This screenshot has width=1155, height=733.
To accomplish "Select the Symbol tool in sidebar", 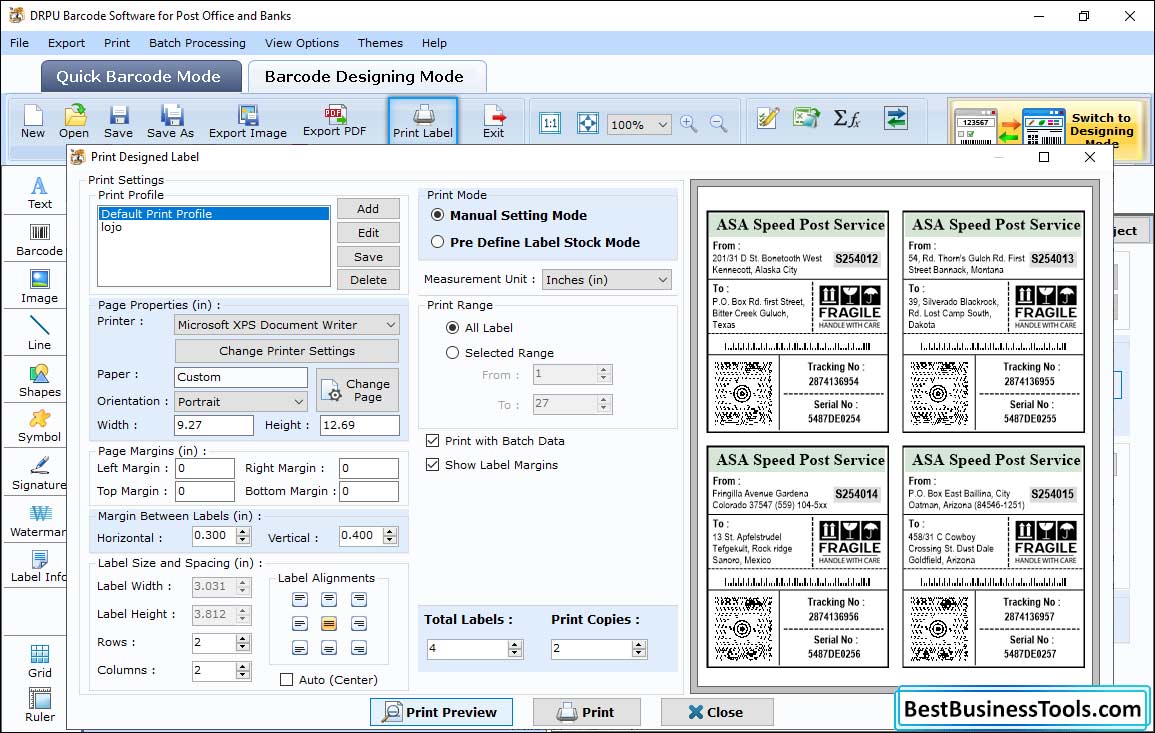I will [x=40, y=427].
